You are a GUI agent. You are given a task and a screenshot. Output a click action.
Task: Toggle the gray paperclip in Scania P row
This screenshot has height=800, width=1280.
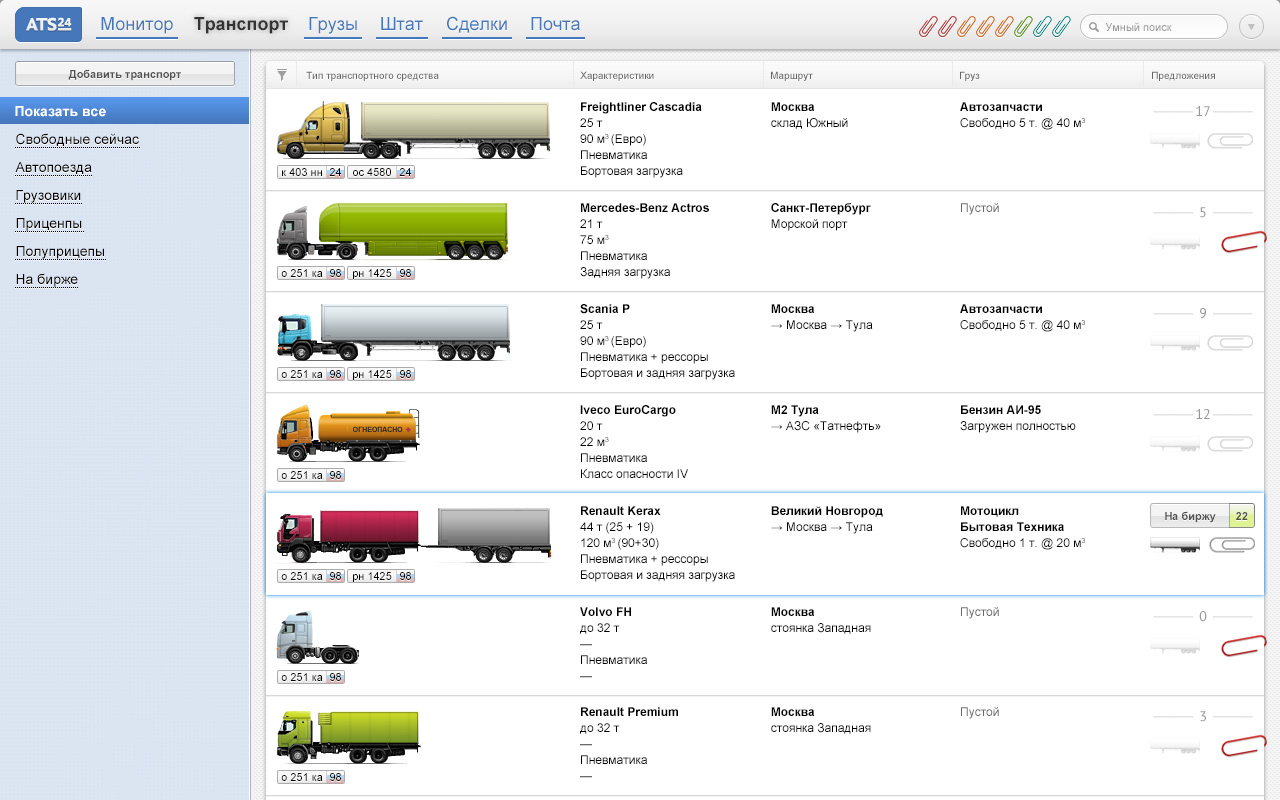tap(1230, 343)
